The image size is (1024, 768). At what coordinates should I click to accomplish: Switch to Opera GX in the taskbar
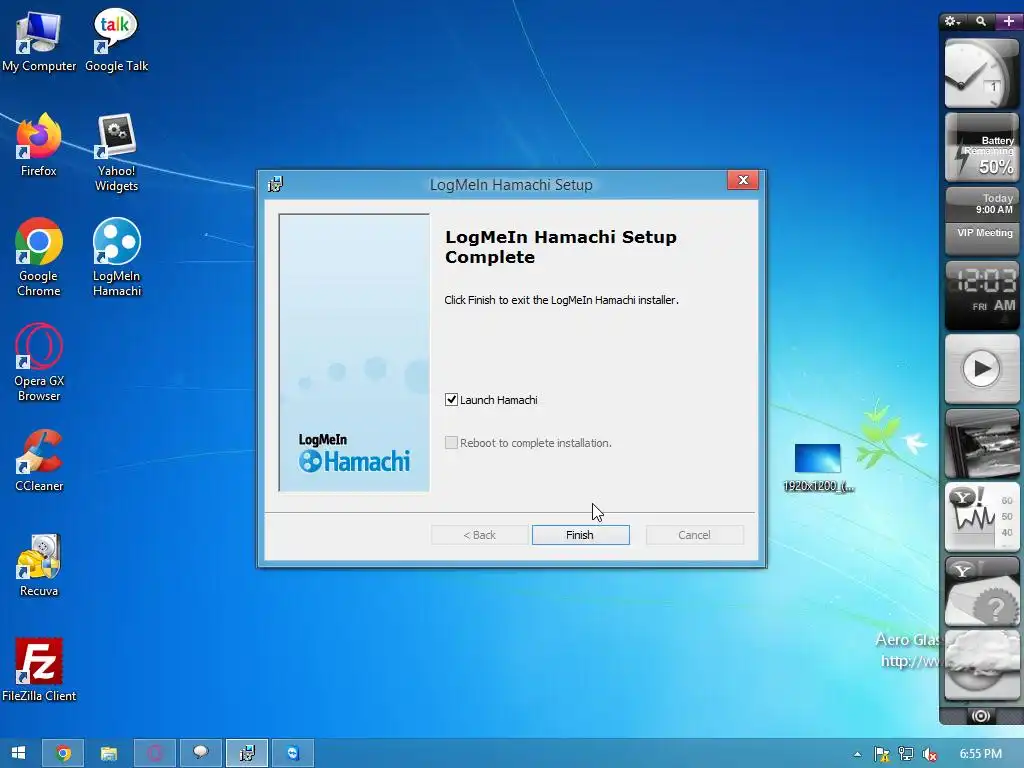point(155,753)
